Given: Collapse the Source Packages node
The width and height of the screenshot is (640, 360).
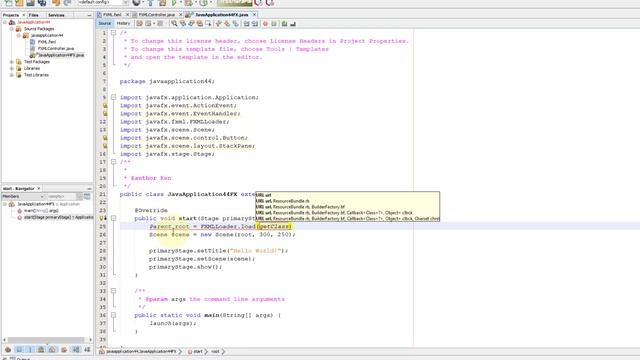Looking at the screenshot, I should [12, 29].
